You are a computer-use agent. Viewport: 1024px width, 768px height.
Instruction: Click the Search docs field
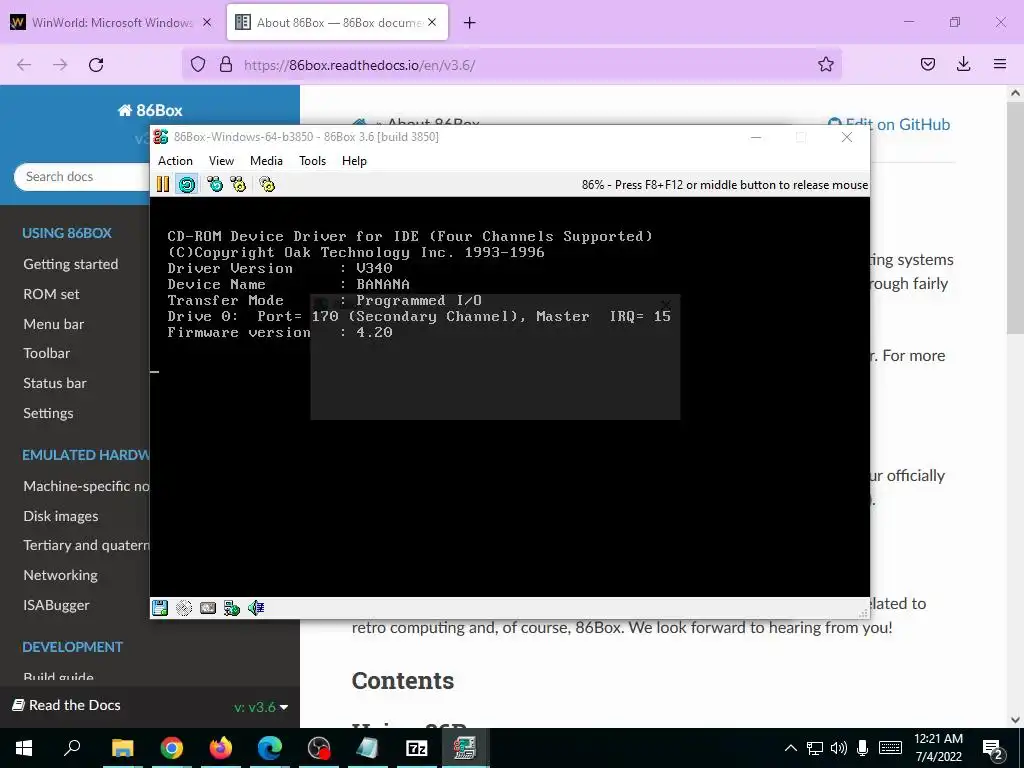point(82,177)
